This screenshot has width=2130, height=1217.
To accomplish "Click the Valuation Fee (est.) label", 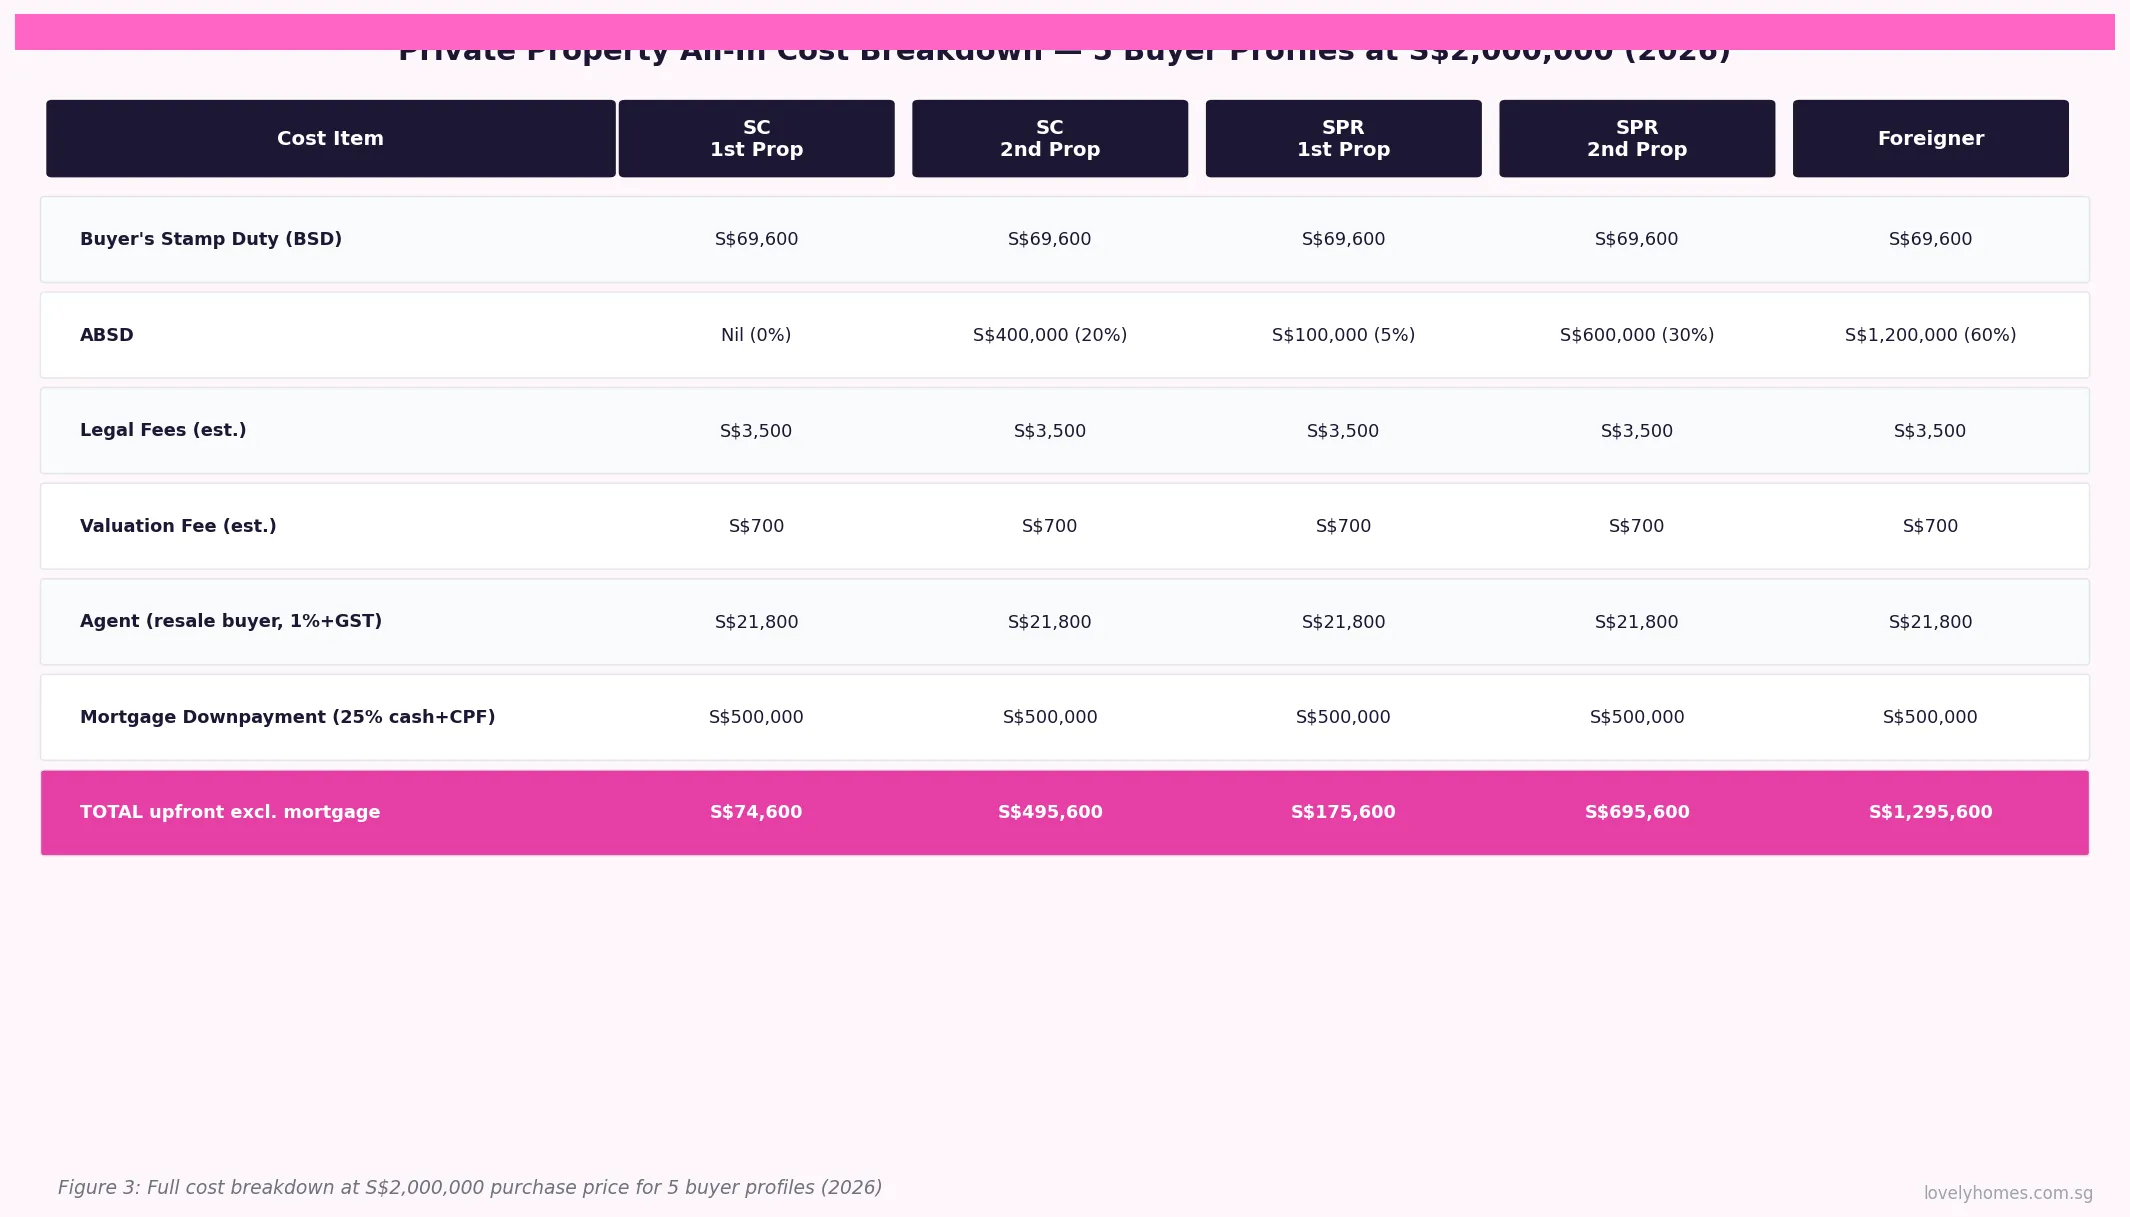I will [178, 526].
